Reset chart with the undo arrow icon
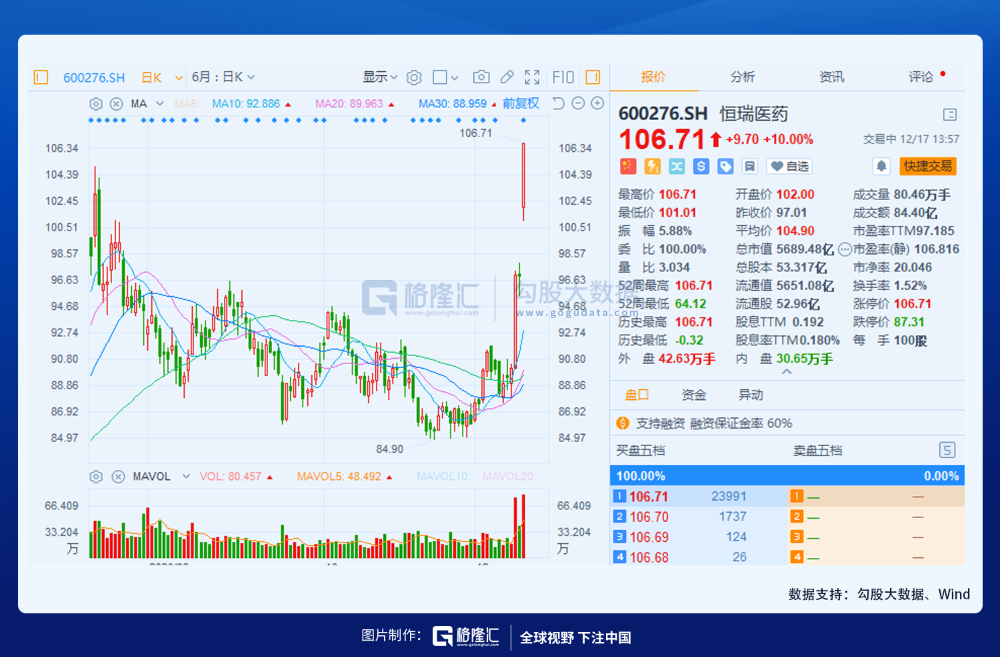Screen dimensions: 1000x657 point(558,103)
